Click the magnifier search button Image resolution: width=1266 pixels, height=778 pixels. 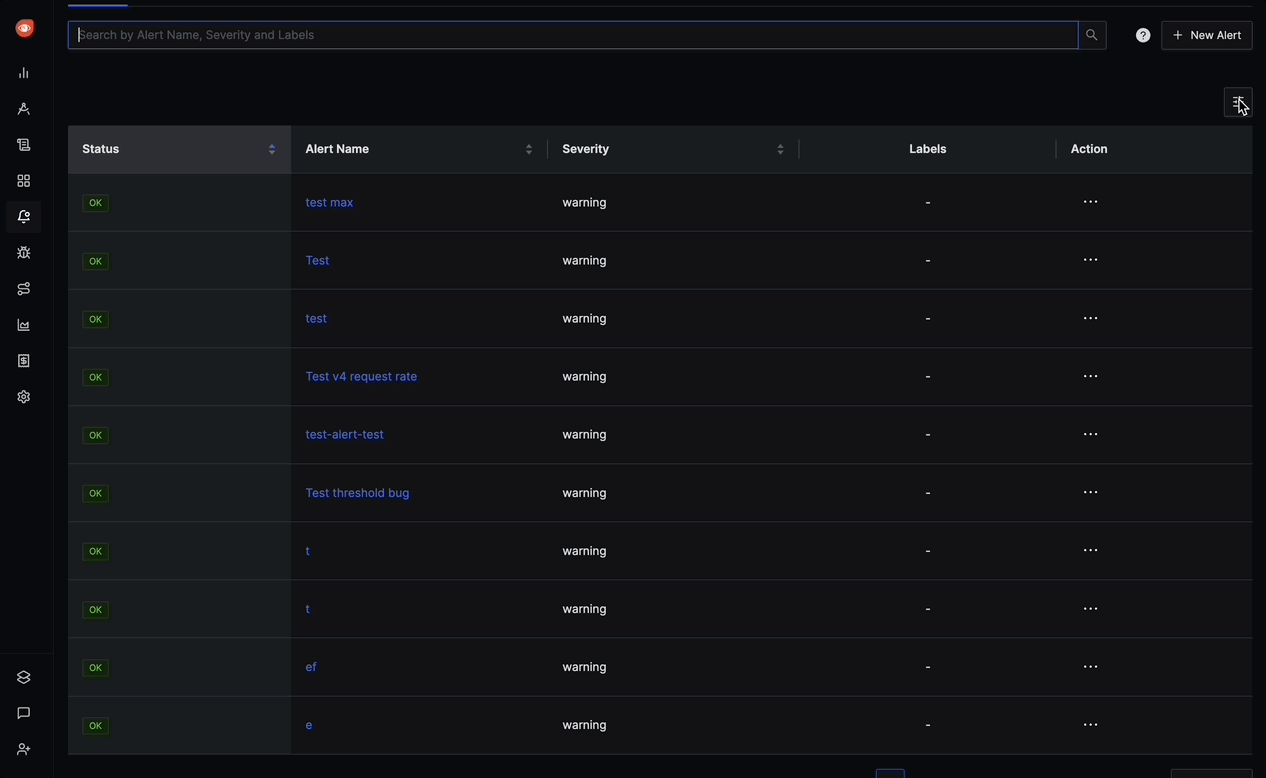coord(1092,35)
